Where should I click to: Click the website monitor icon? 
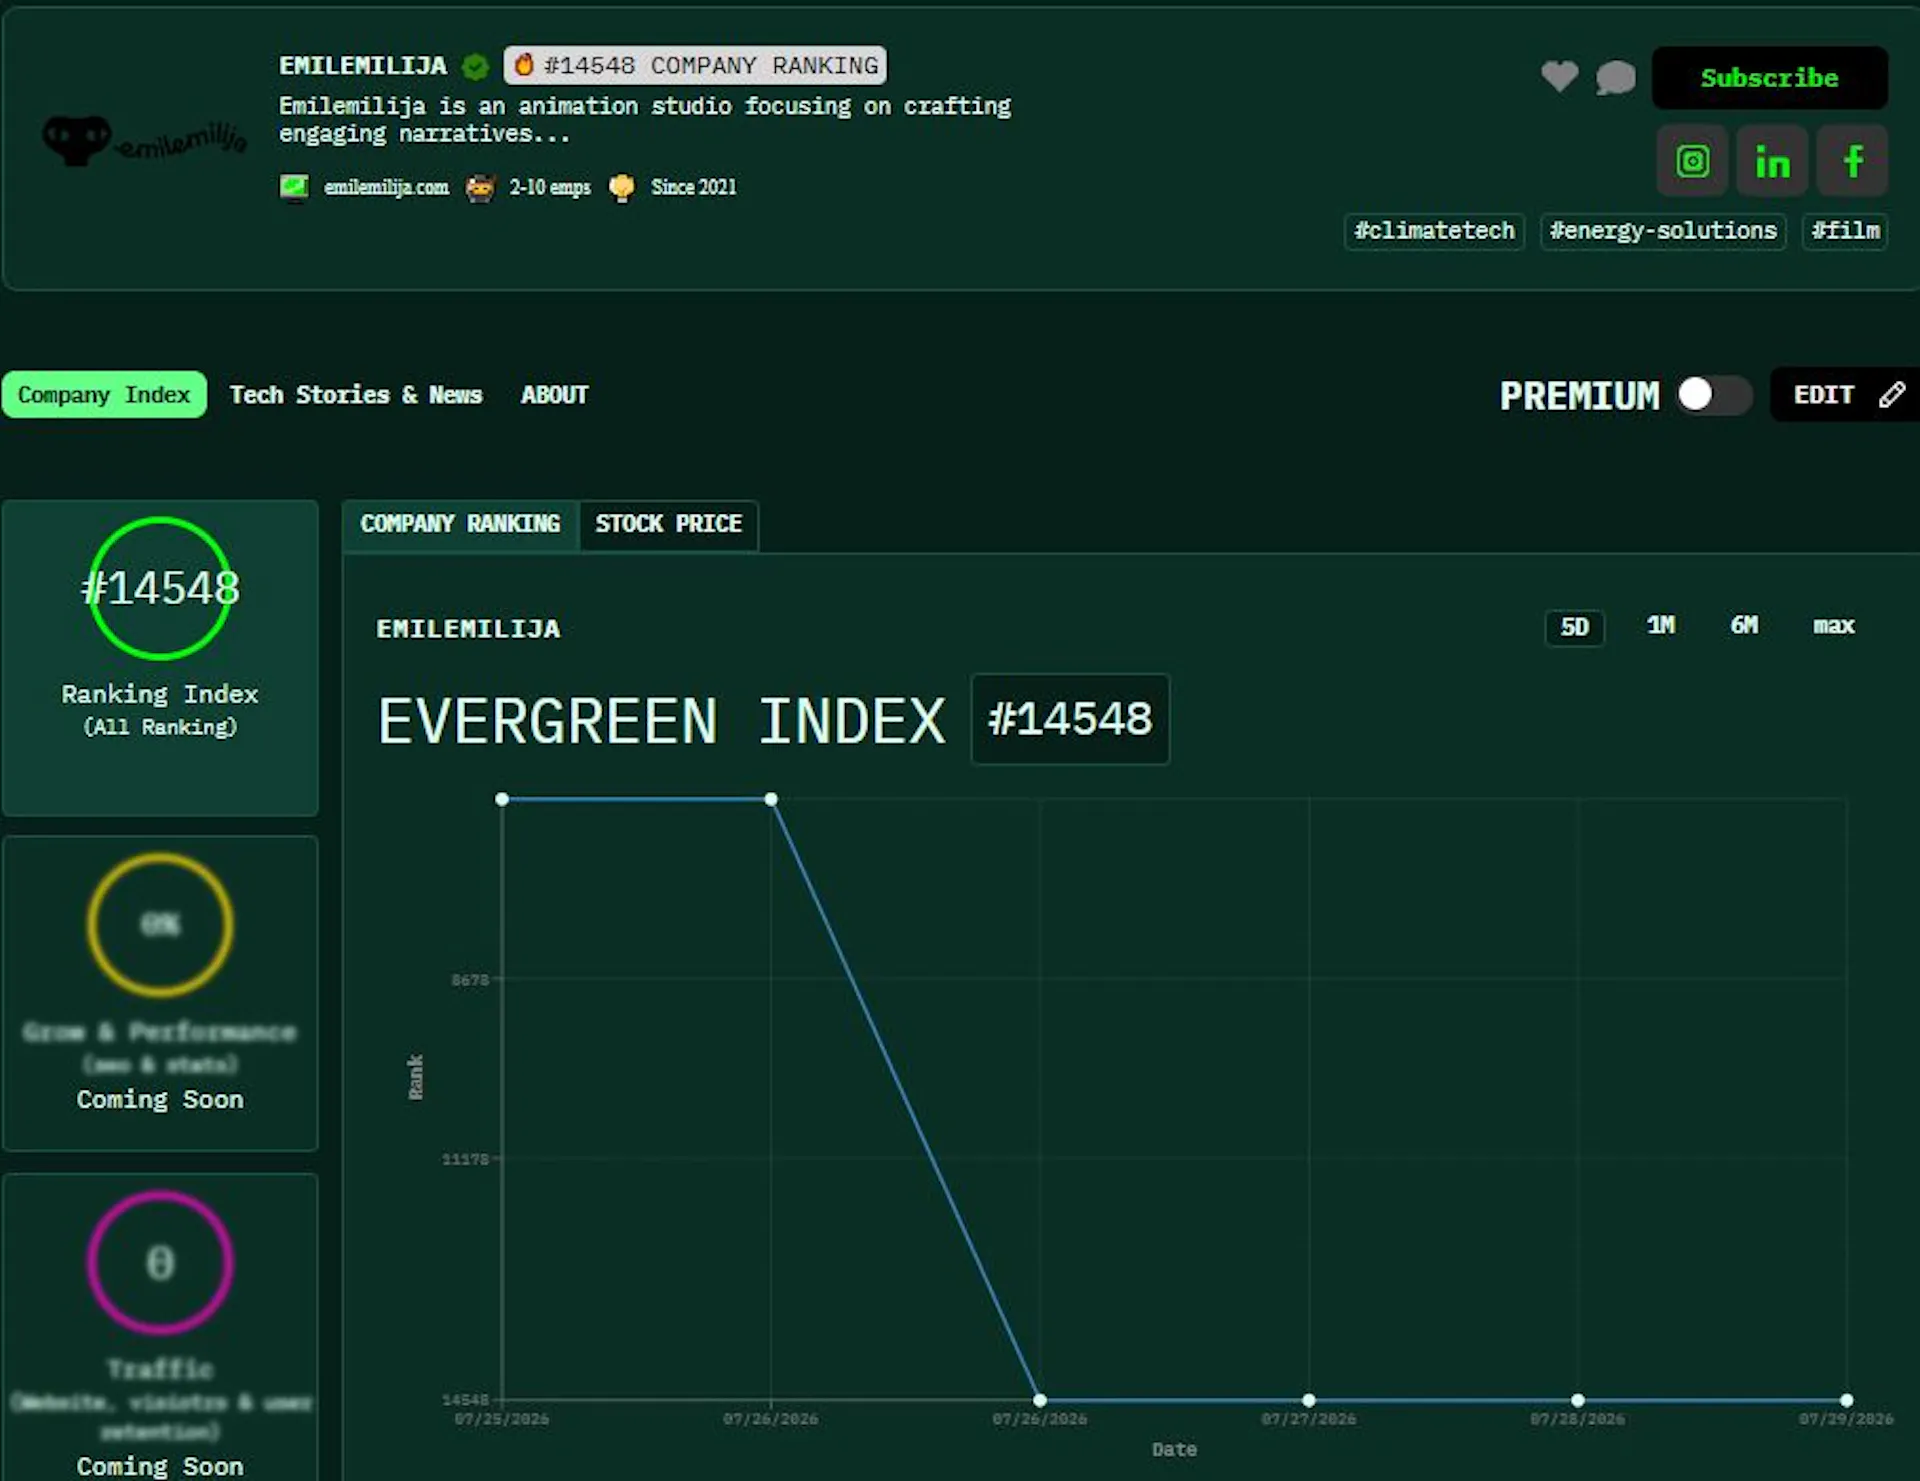294,187
